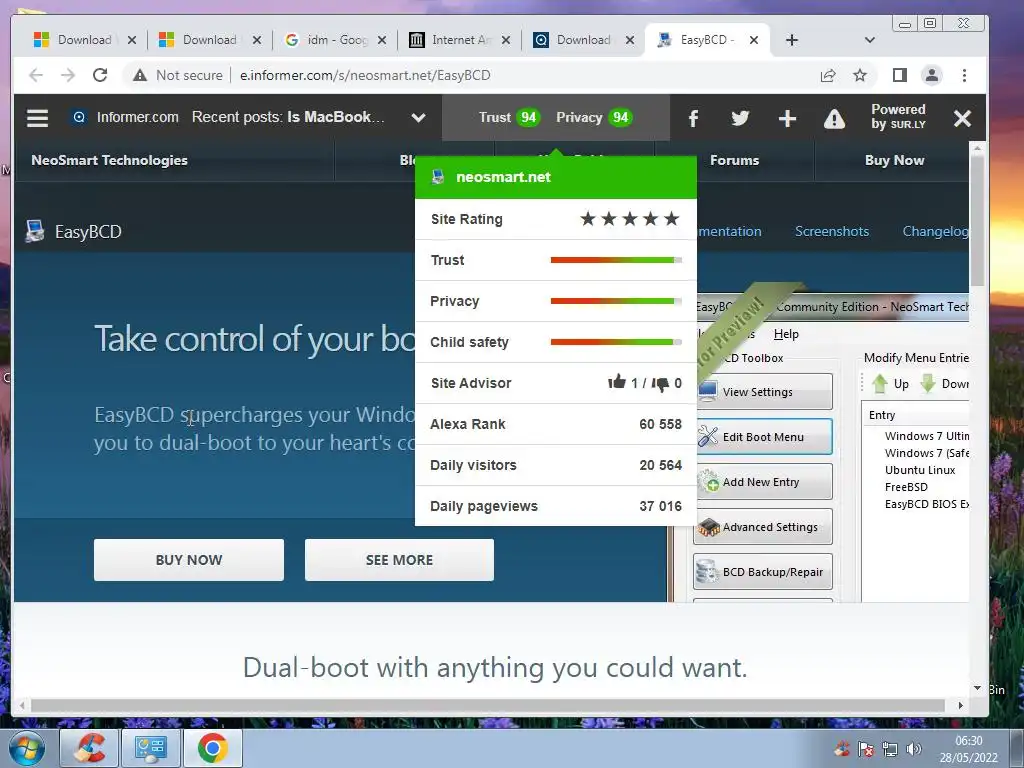Open Chrome profile avatar
This screenshot has width=1024, height=768.
tap(932, 75)
